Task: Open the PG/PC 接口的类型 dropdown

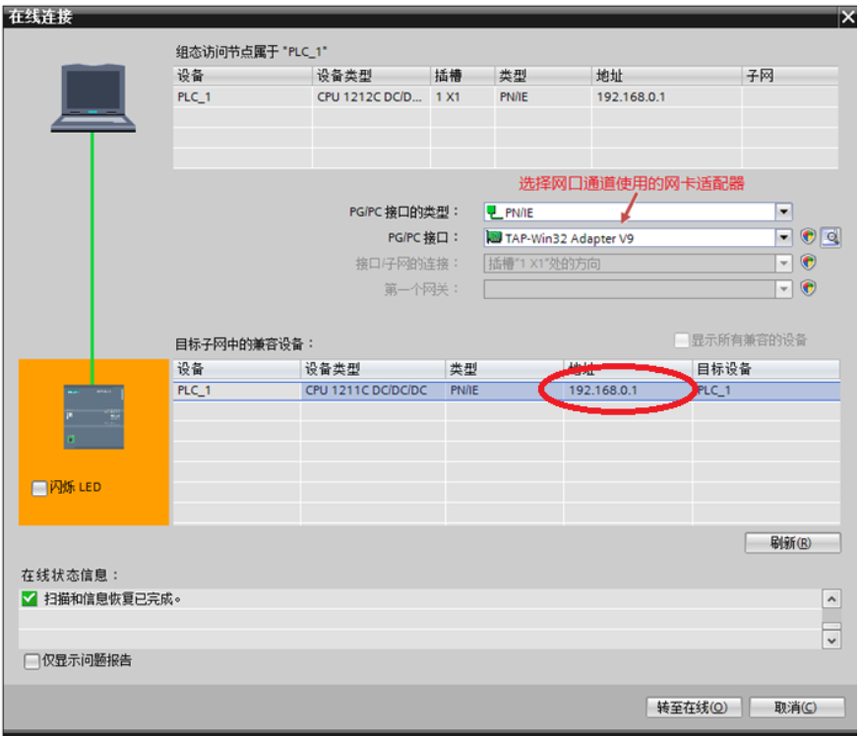Action: click(x=784, y=212)
